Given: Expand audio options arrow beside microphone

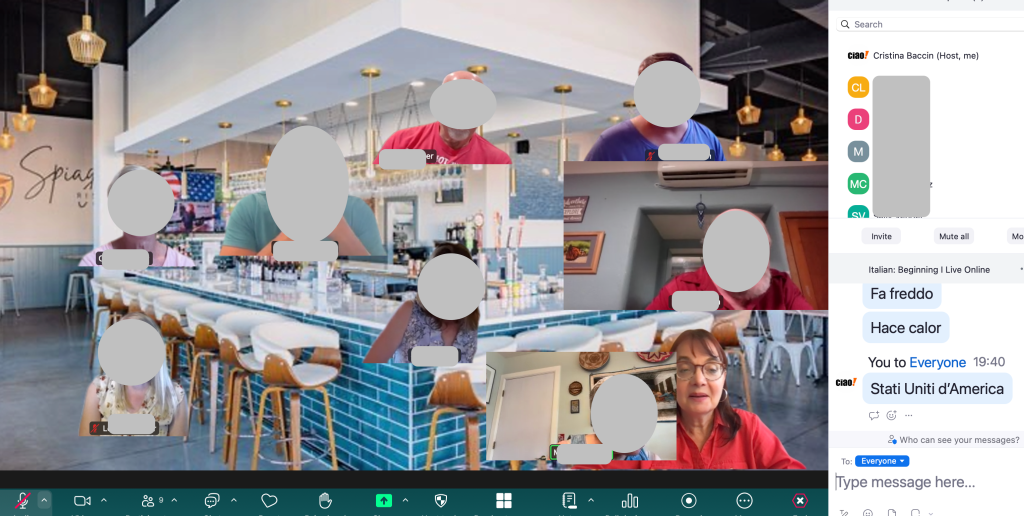Looking at the screenshot, I should (x=44, y=500).
